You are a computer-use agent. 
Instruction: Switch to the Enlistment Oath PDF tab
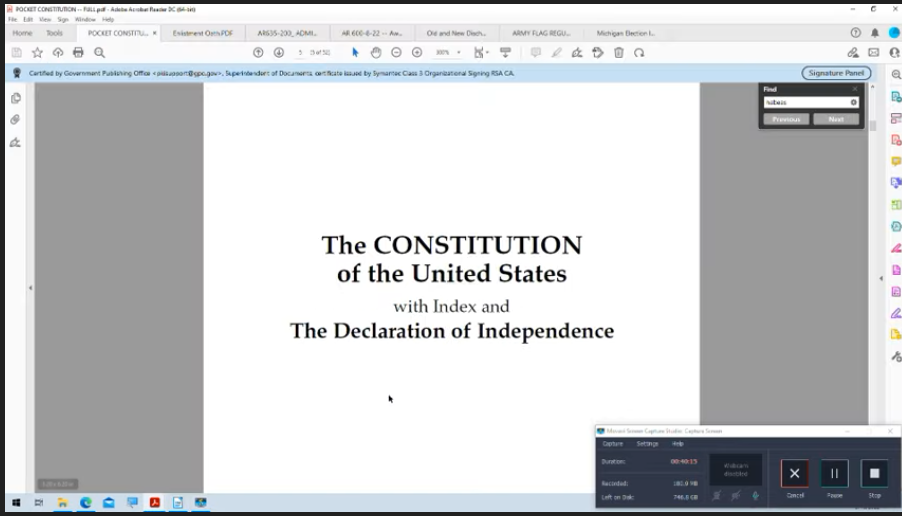click(x=202, y=33)
